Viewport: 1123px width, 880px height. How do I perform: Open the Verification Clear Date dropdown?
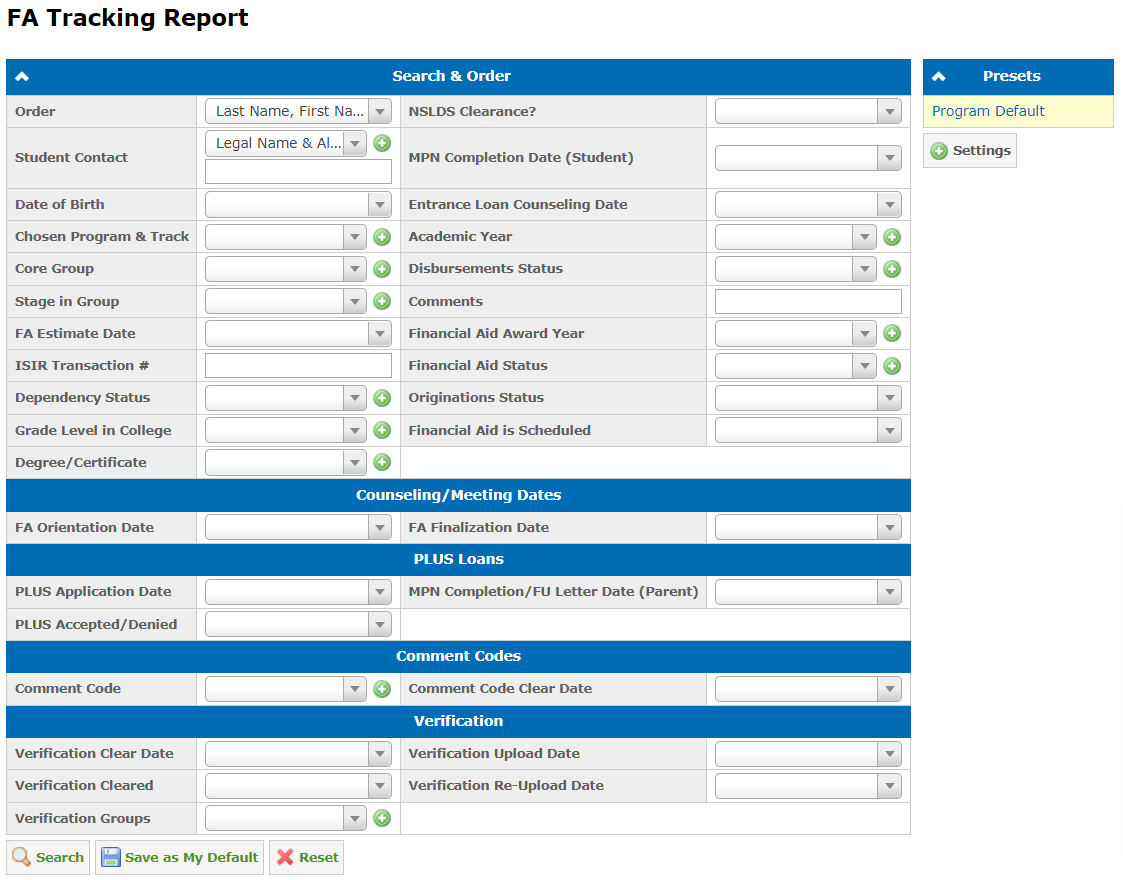pos(298,754)
